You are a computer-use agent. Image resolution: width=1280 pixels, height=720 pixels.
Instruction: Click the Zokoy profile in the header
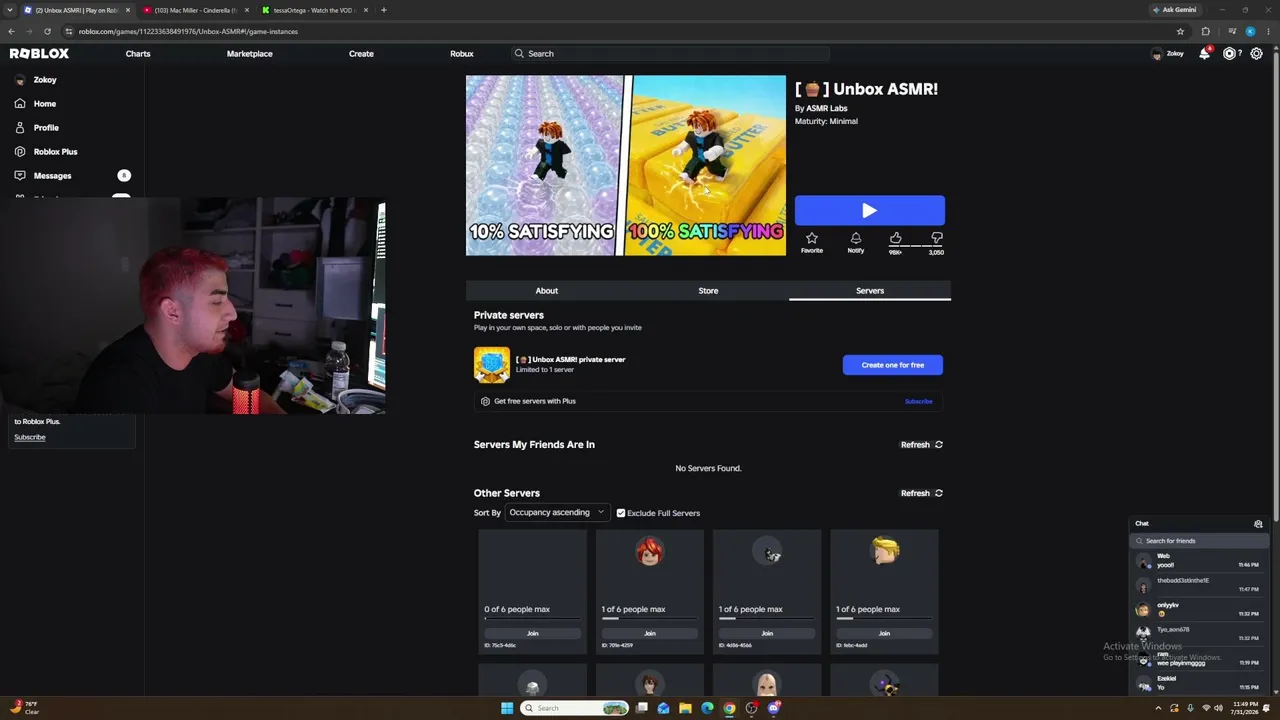click(x=1167, y=54)
